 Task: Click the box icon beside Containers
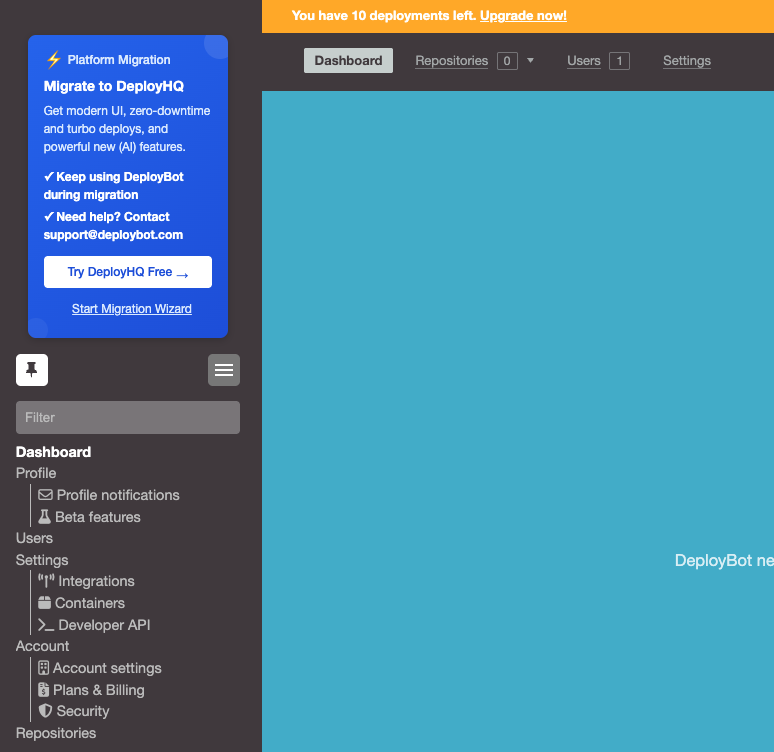[x=45, y=603]
